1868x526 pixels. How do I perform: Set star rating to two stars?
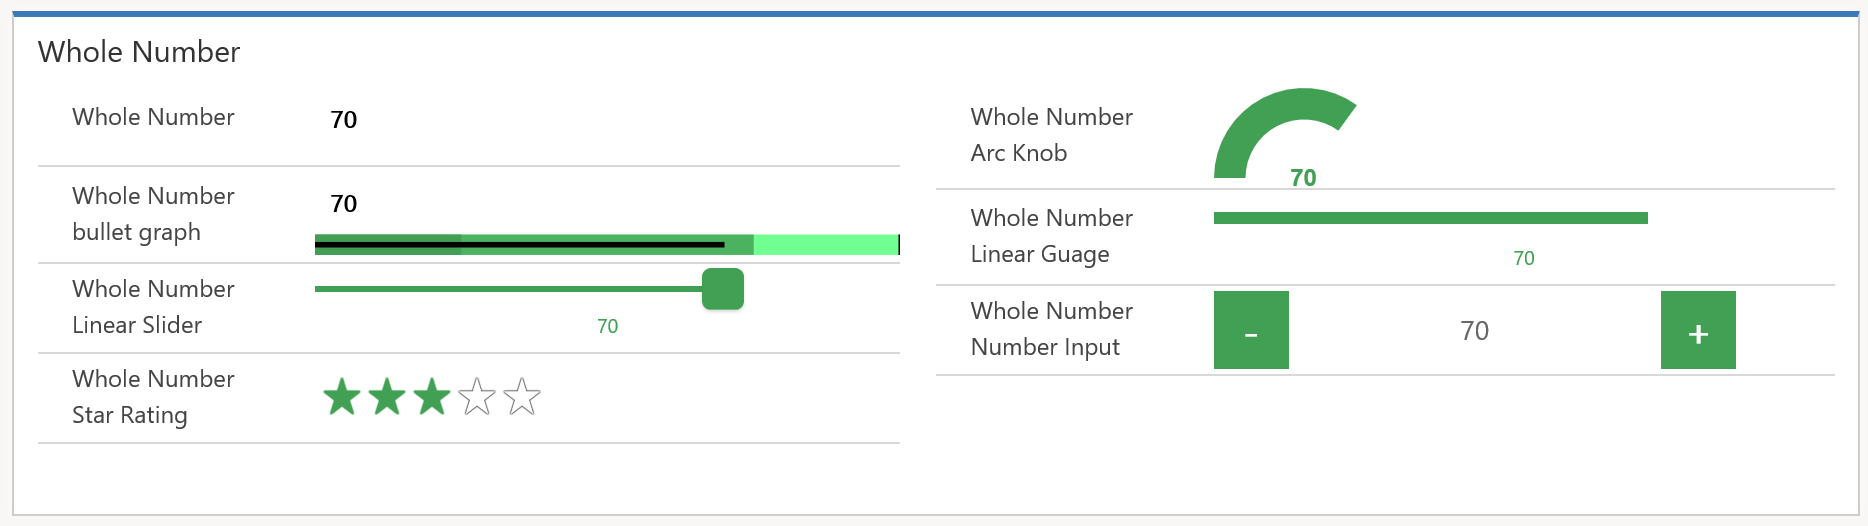pos(387,398)
